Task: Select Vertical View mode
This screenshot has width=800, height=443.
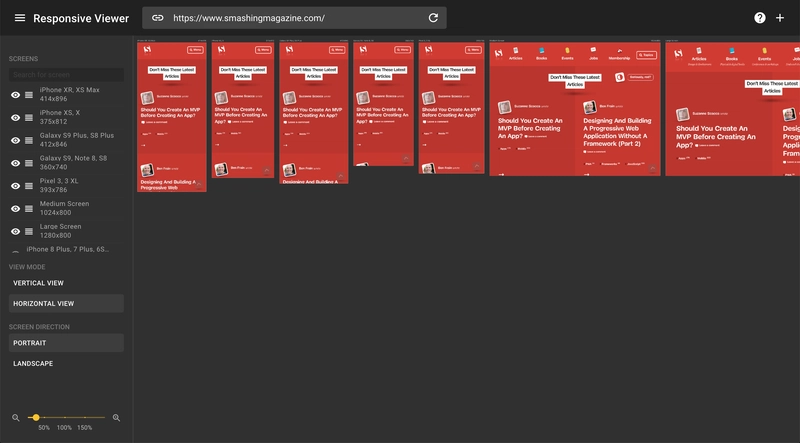Action: tap(66, 283)
